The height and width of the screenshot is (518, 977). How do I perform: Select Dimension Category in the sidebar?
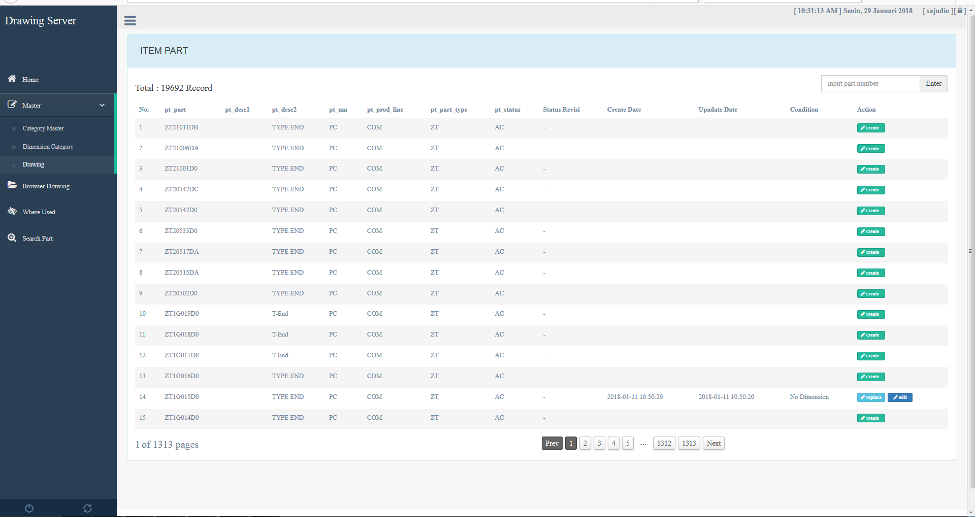(47, 146)
